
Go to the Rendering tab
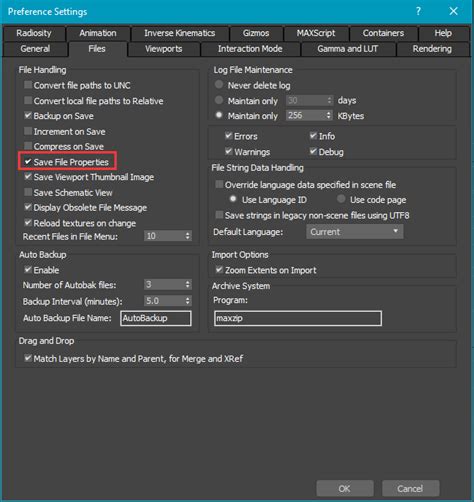(432, 49)
